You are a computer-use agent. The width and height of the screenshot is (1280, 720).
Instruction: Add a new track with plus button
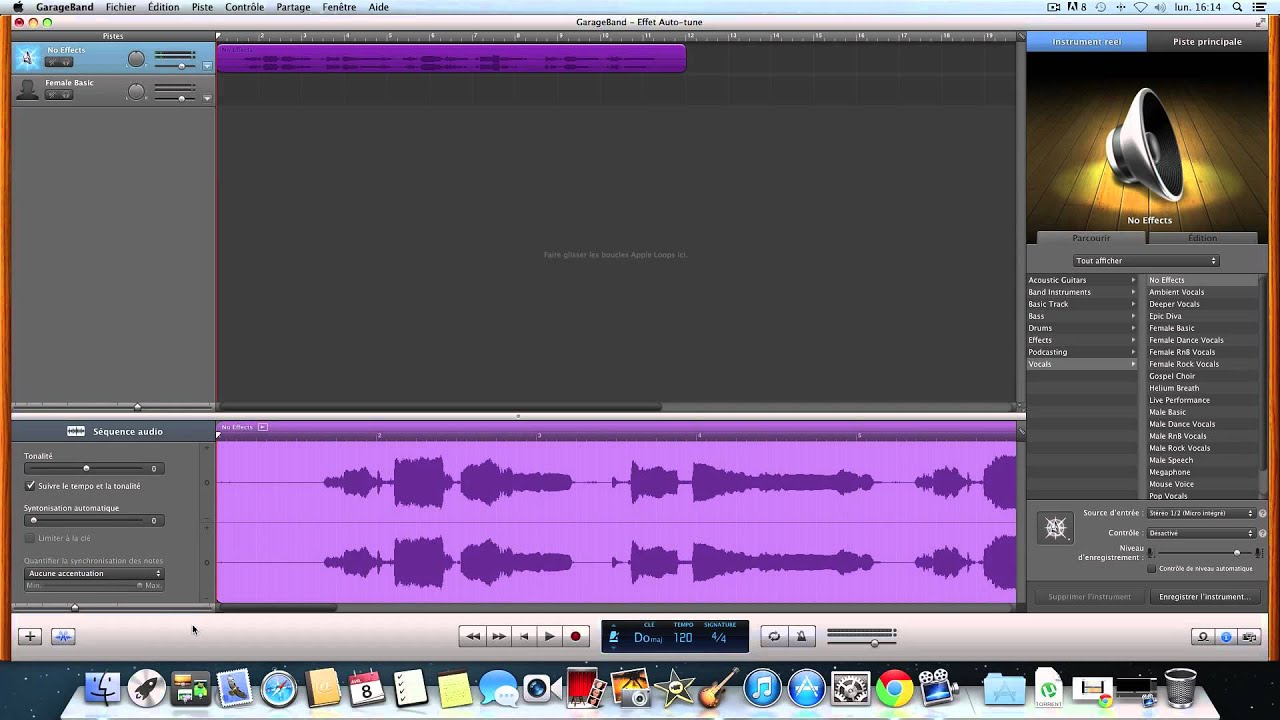(x=30, y=636)
